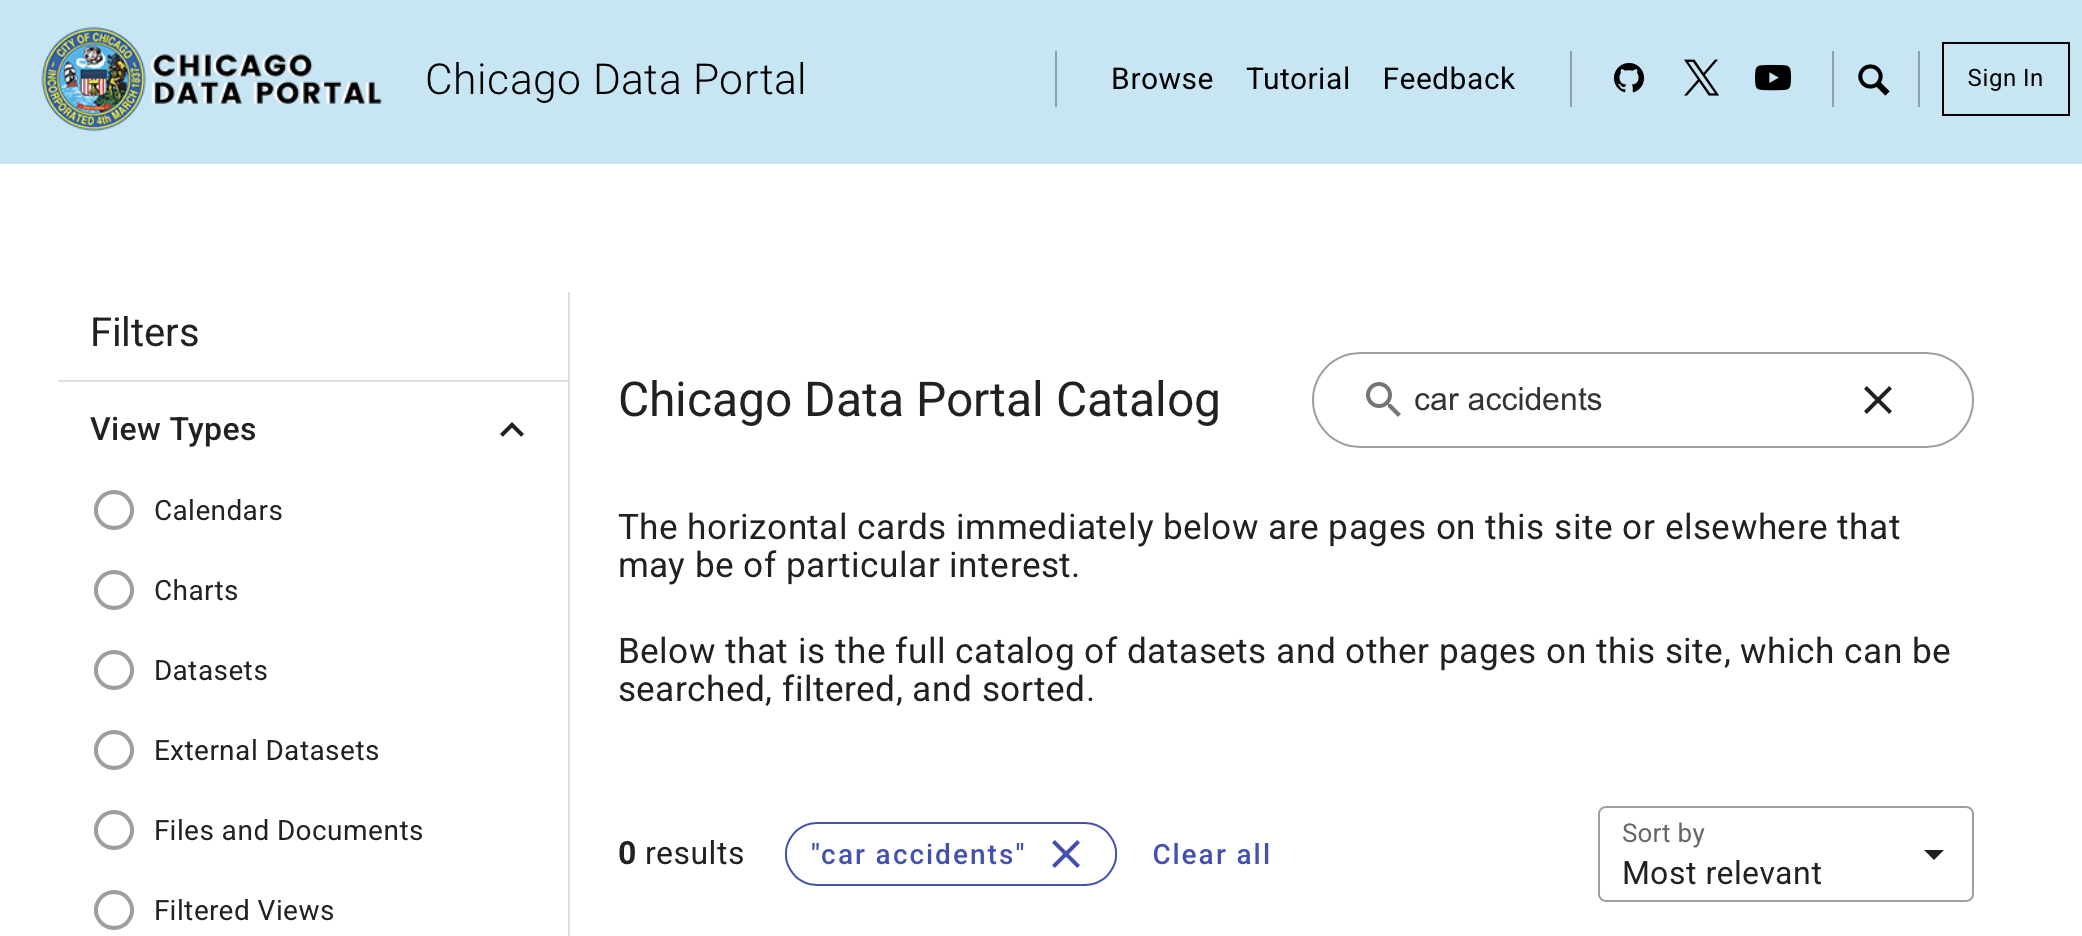Clear the catalog search box text
Viewport: 2082px width, 936px height.
tap(1878, 400)
